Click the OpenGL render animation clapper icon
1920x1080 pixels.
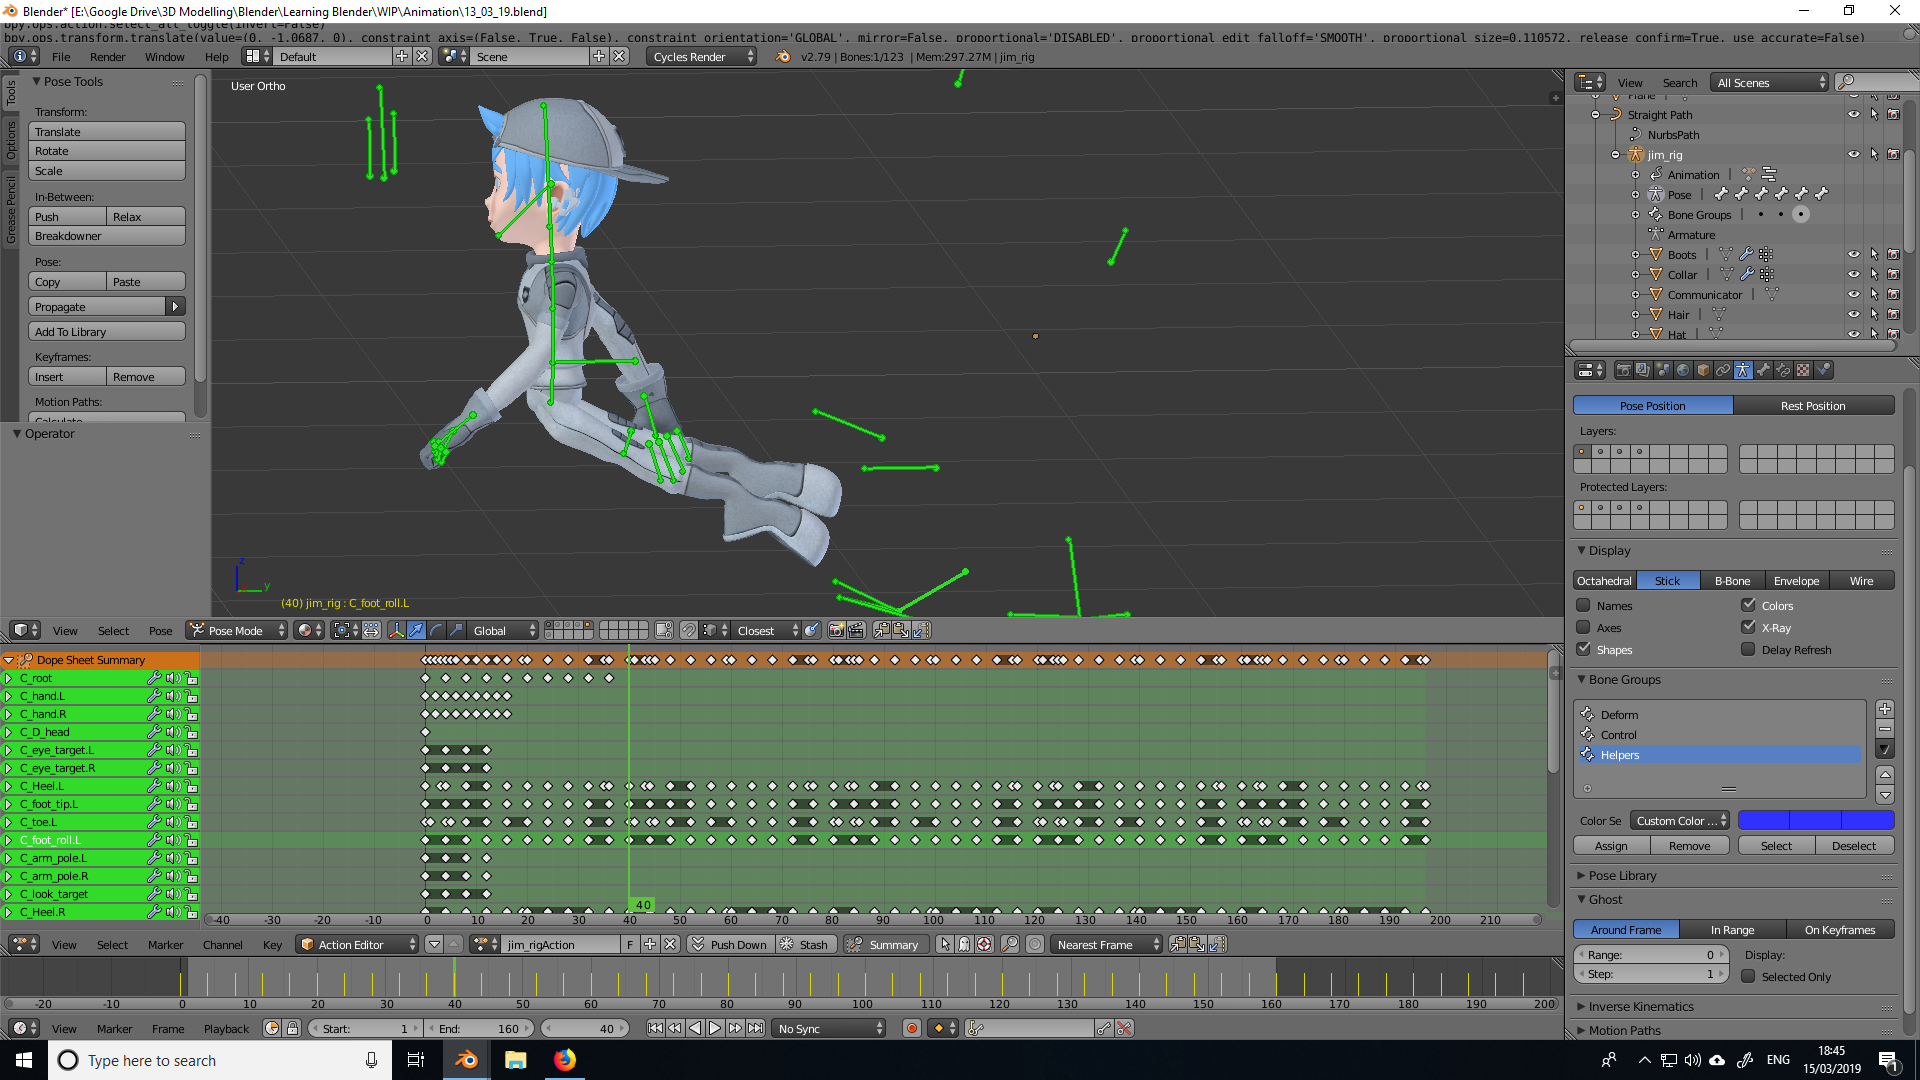pos(856,631)
